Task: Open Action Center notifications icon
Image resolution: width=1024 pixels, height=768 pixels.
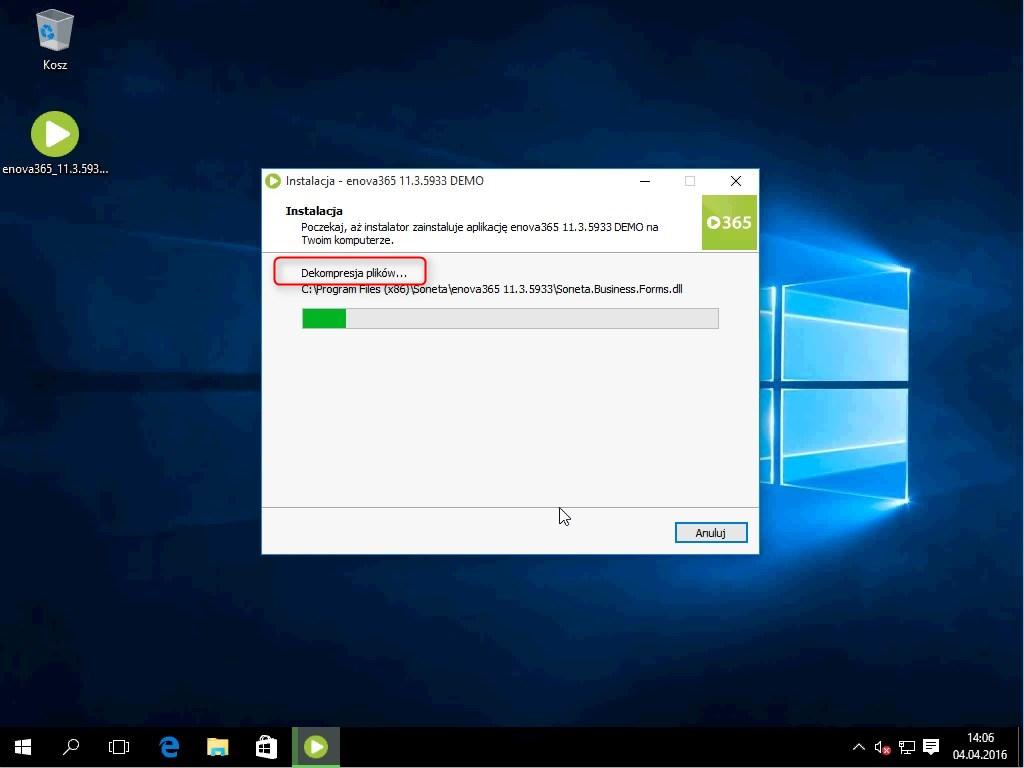Action: pos(931,747)
